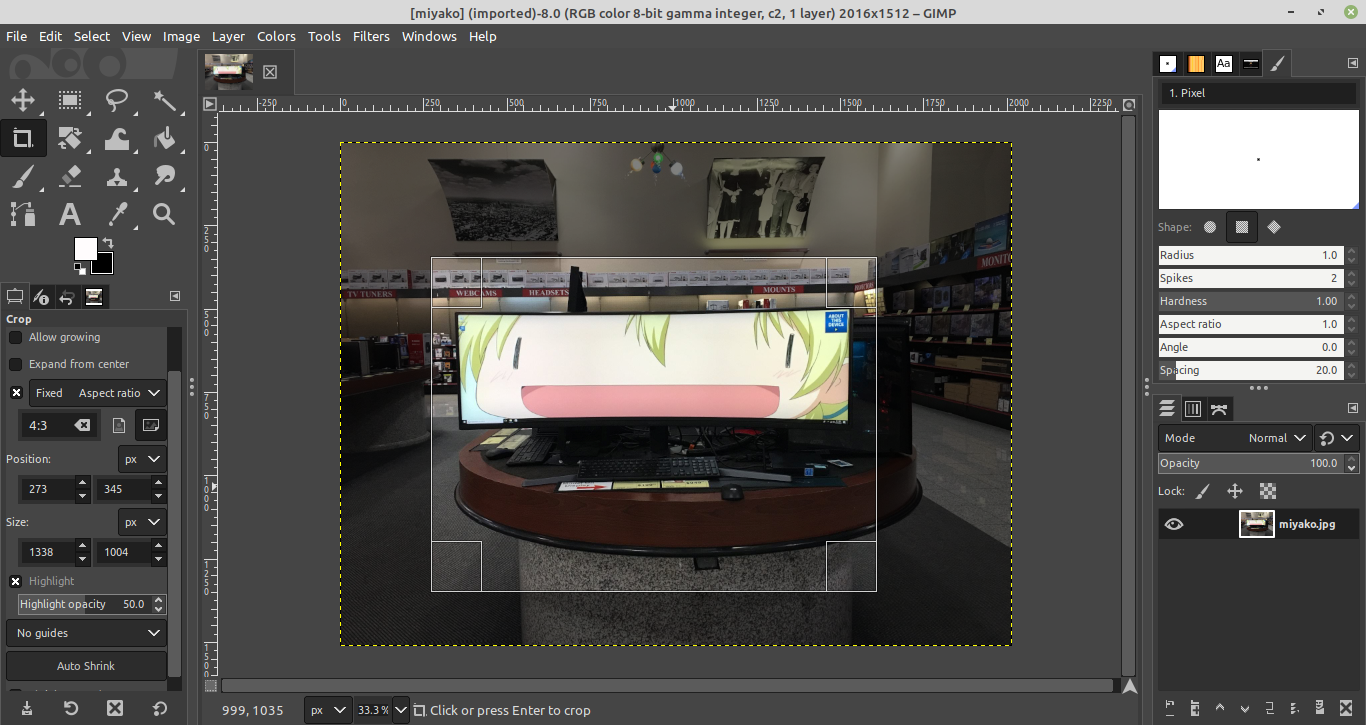Swap foreground and background colors arrow

click(108, 243)
